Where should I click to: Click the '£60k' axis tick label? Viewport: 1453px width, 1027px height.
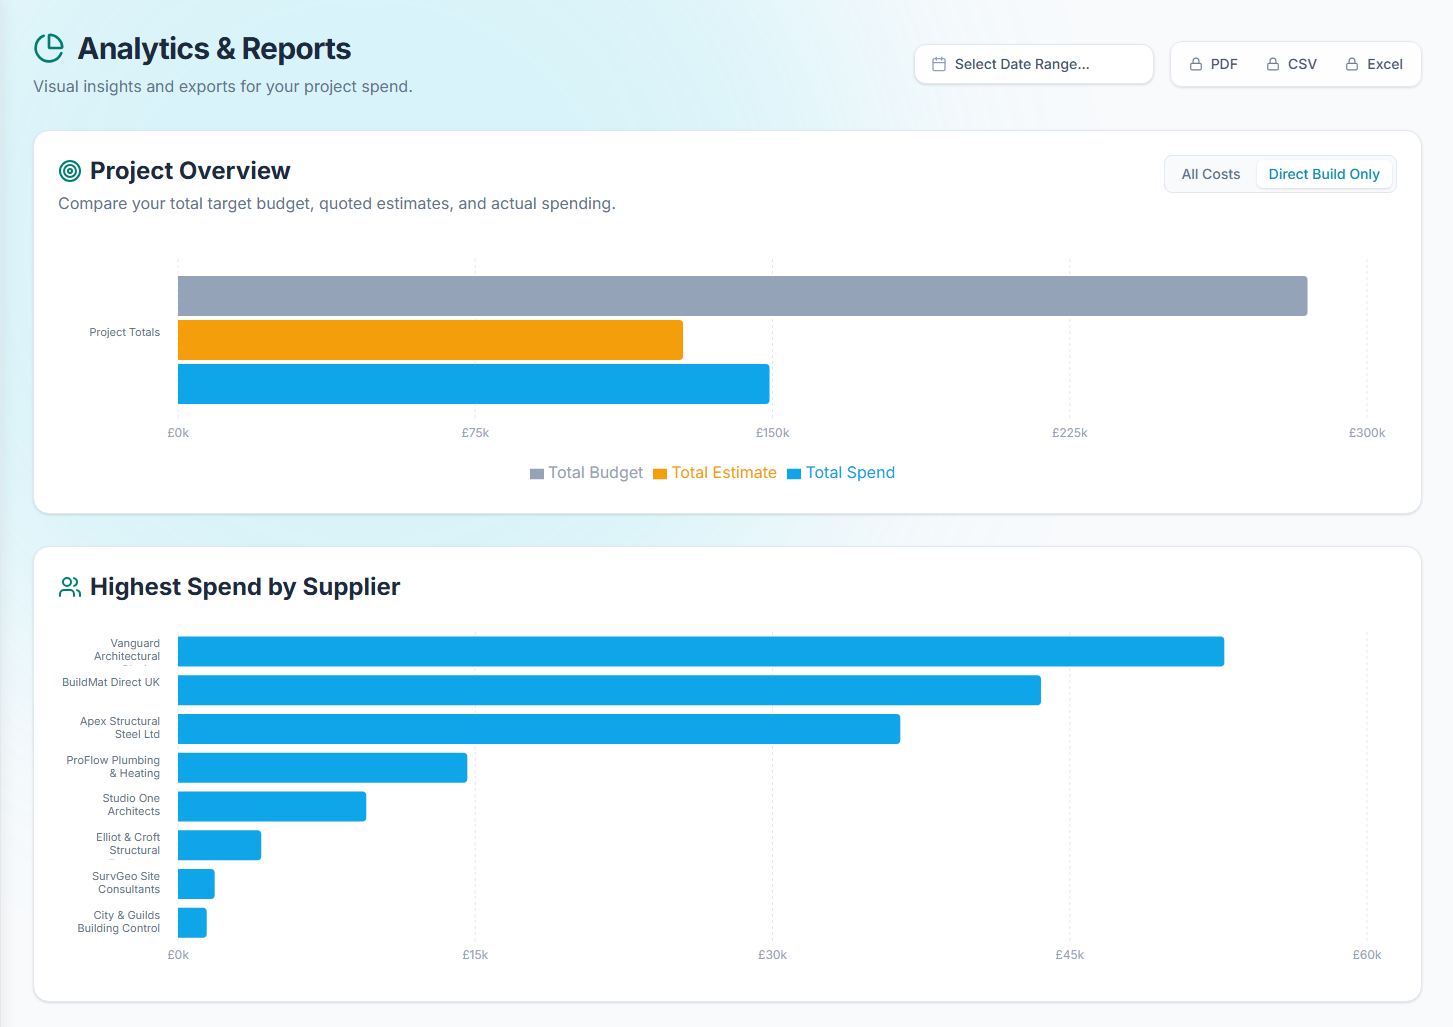tap(1367, 955)
